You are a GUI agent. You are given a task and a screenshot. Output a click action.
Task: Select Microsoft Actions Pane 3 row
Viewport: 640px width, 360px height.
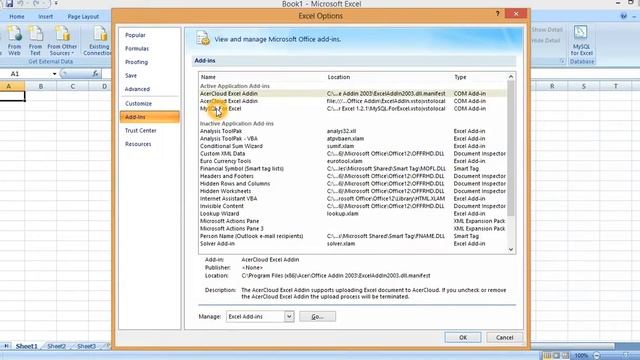[353, 229]
